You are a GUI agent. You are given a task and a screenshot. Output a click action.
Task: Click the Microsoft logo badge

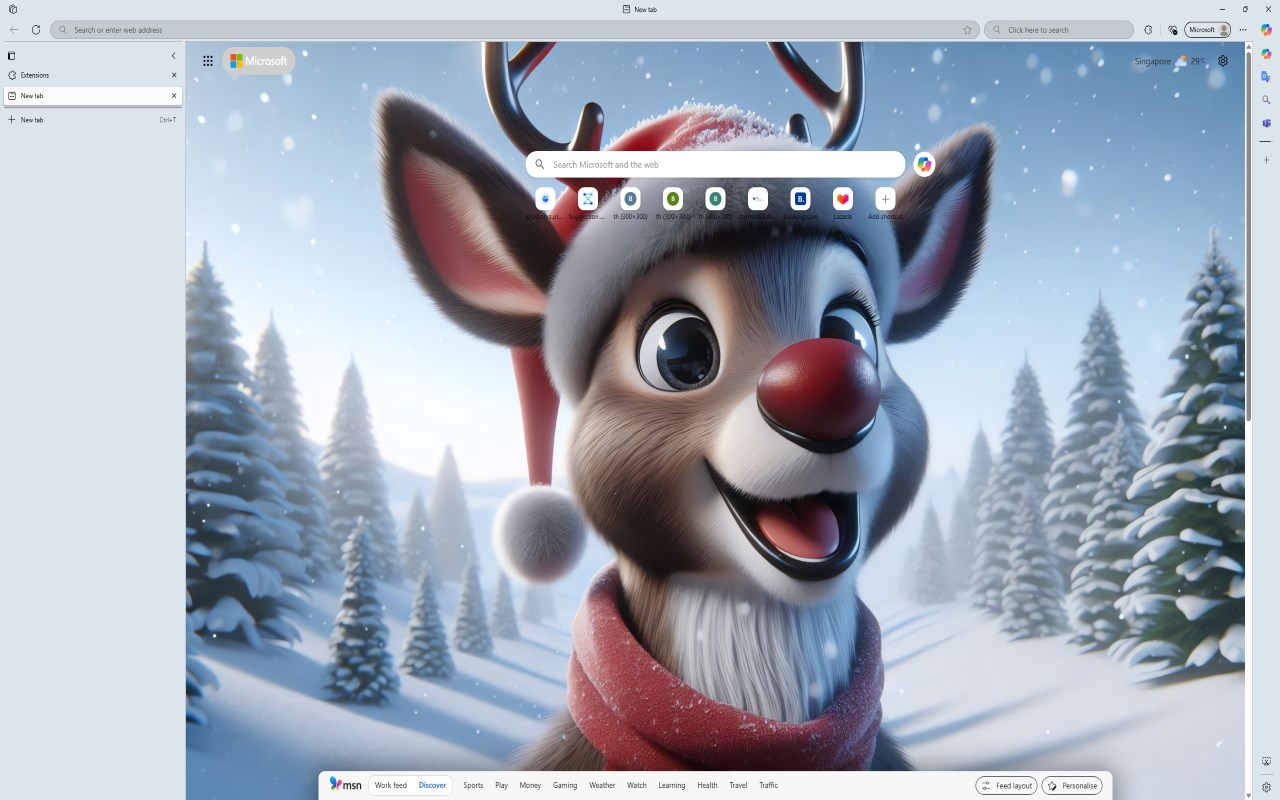pos(259,61)
